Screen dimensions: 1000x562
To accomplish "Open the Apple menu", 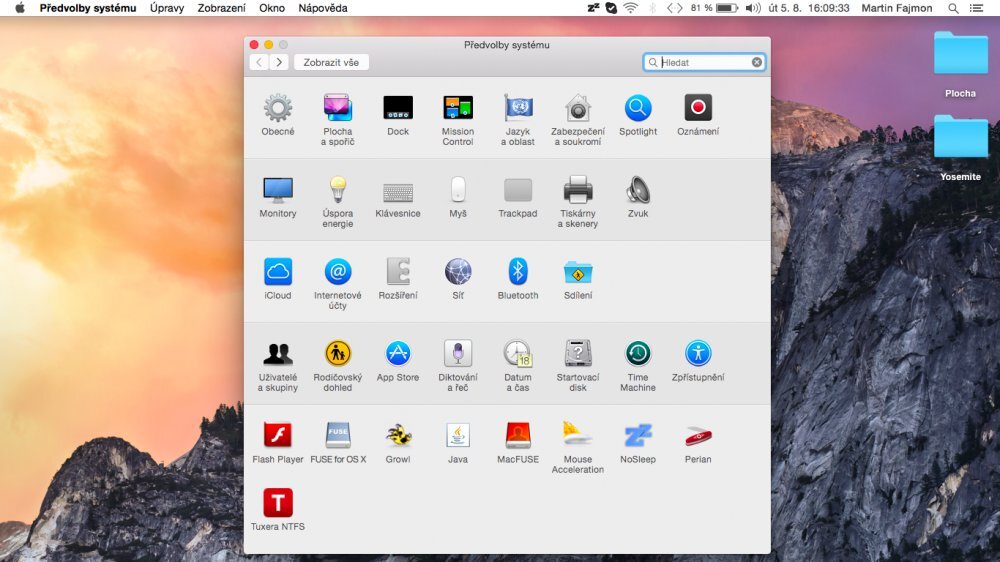I will click(x=19, y=8).
